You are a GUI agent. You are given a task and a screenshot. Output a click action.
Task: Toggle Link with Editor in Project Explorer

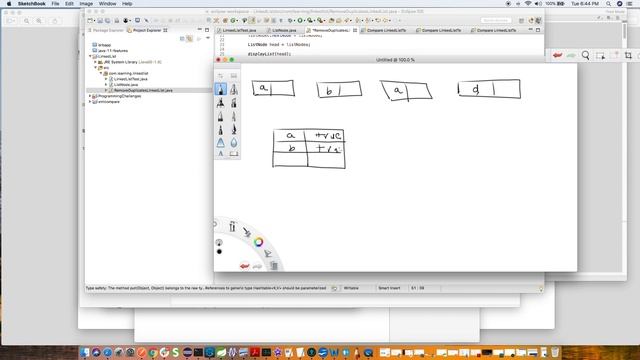(x=189, y=38)
